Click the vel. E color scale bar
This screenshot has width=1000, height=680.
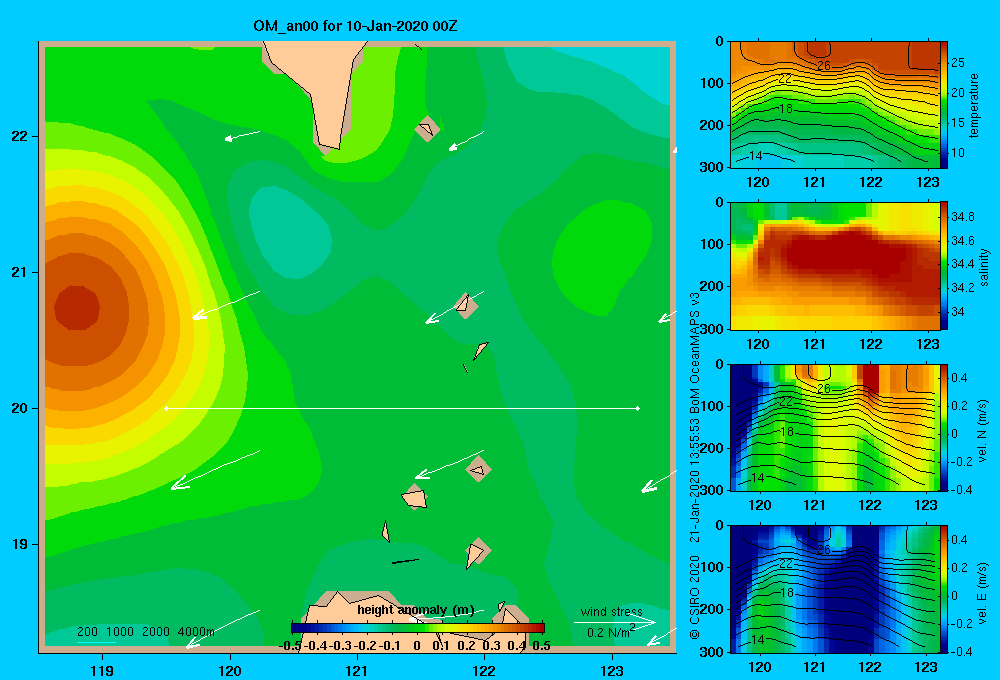click(944, 589)
